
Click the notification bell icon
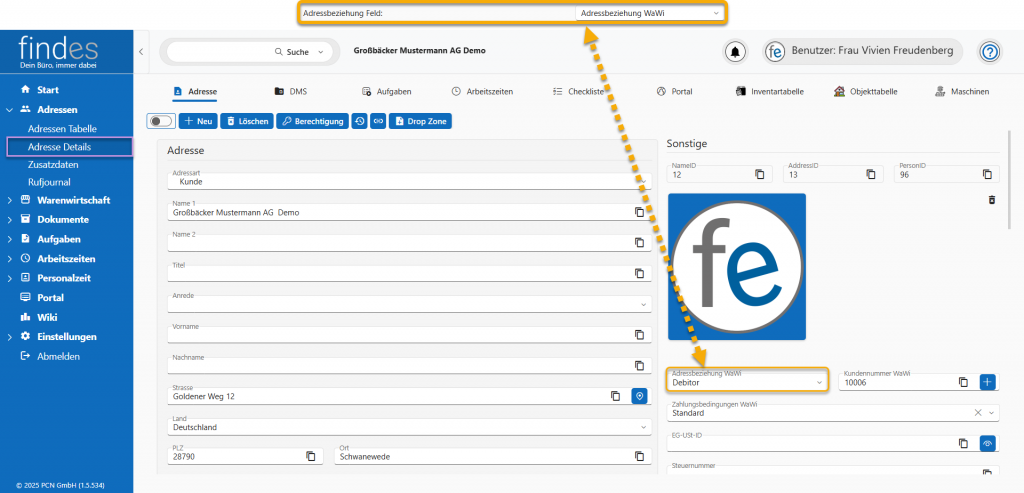[x=737, y=51]
